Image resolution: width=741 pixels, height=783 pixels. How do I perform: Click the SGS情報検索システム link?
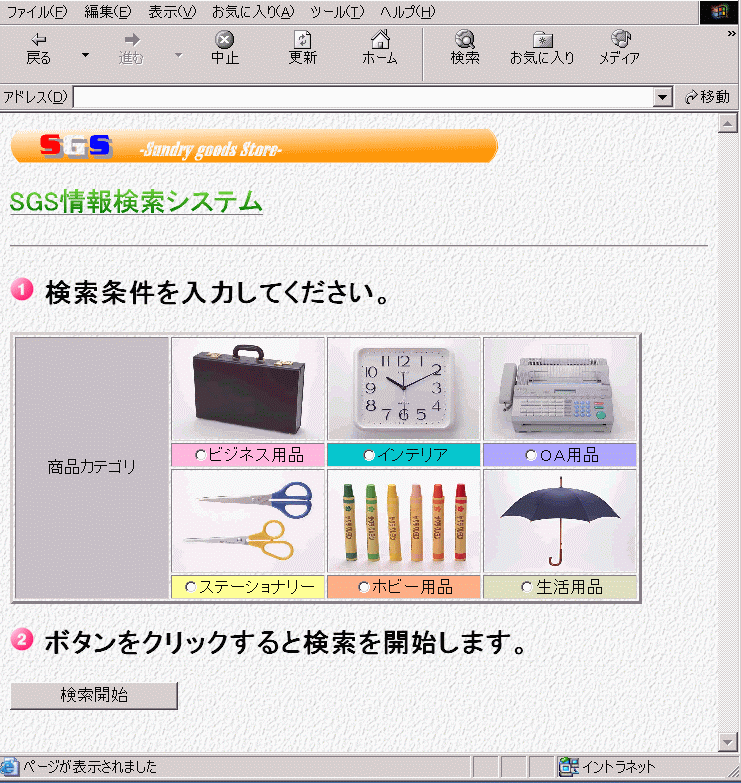(x=136, y=201)
